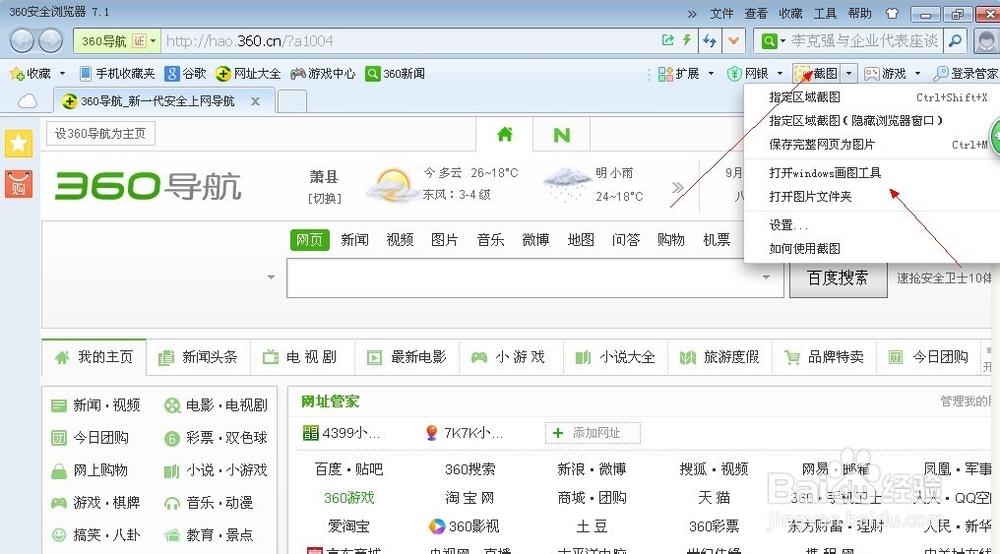Open the 游戏中心 bookmark
1000x554 pixels.
pos(323,73)
